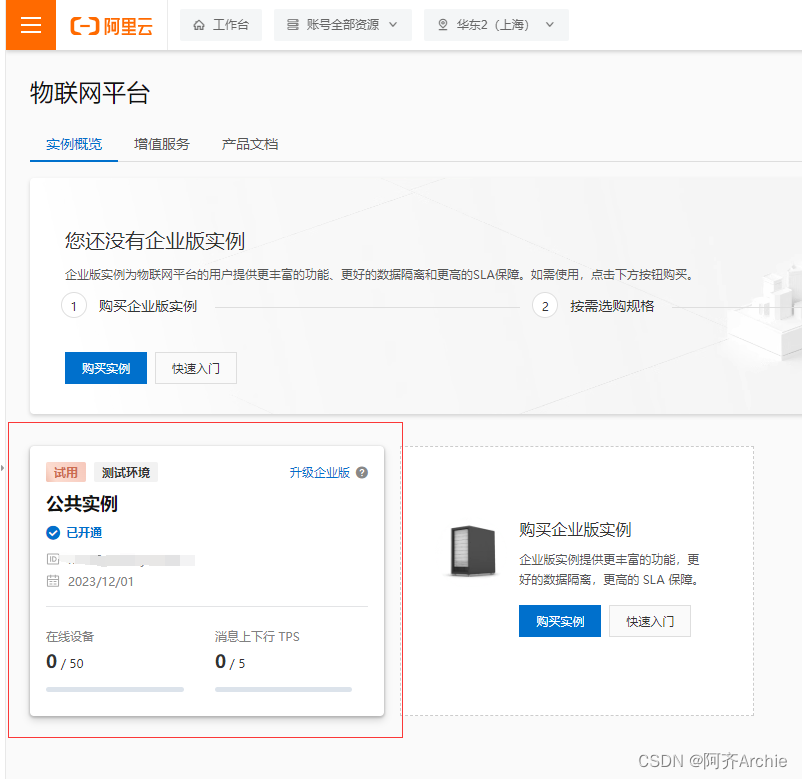Click the 在线设备 usage progress bar

pyautogui.click(x=115, y=689)
